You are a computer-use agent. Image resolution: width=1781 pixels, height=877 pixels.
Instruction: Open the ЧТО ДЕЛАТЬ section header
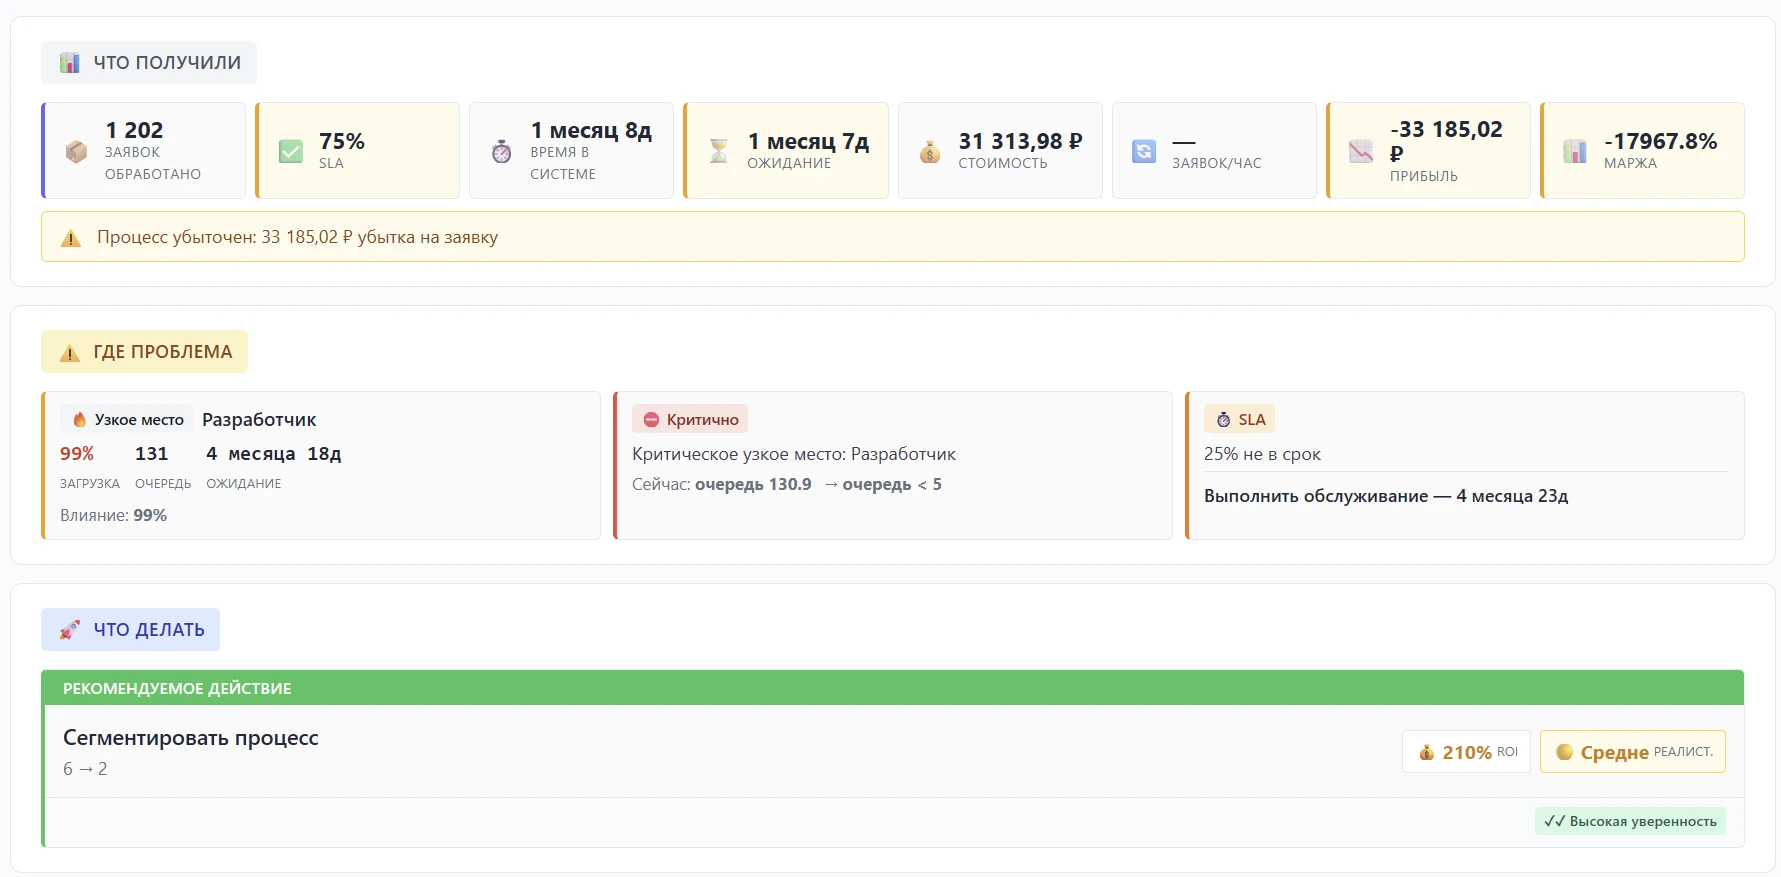coord(131,630)
